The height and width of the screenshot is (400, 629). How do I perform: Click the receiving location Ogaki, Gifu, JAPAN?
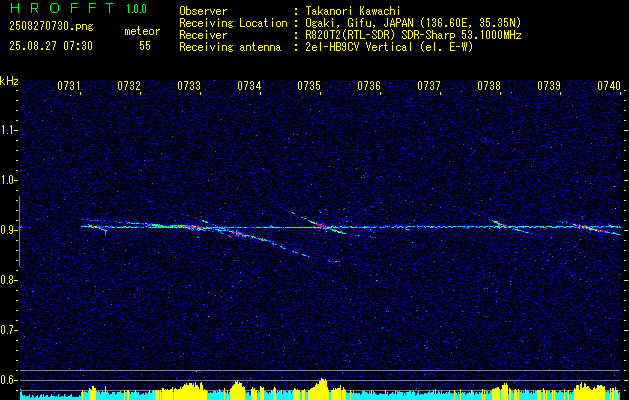tap(362, 24)
